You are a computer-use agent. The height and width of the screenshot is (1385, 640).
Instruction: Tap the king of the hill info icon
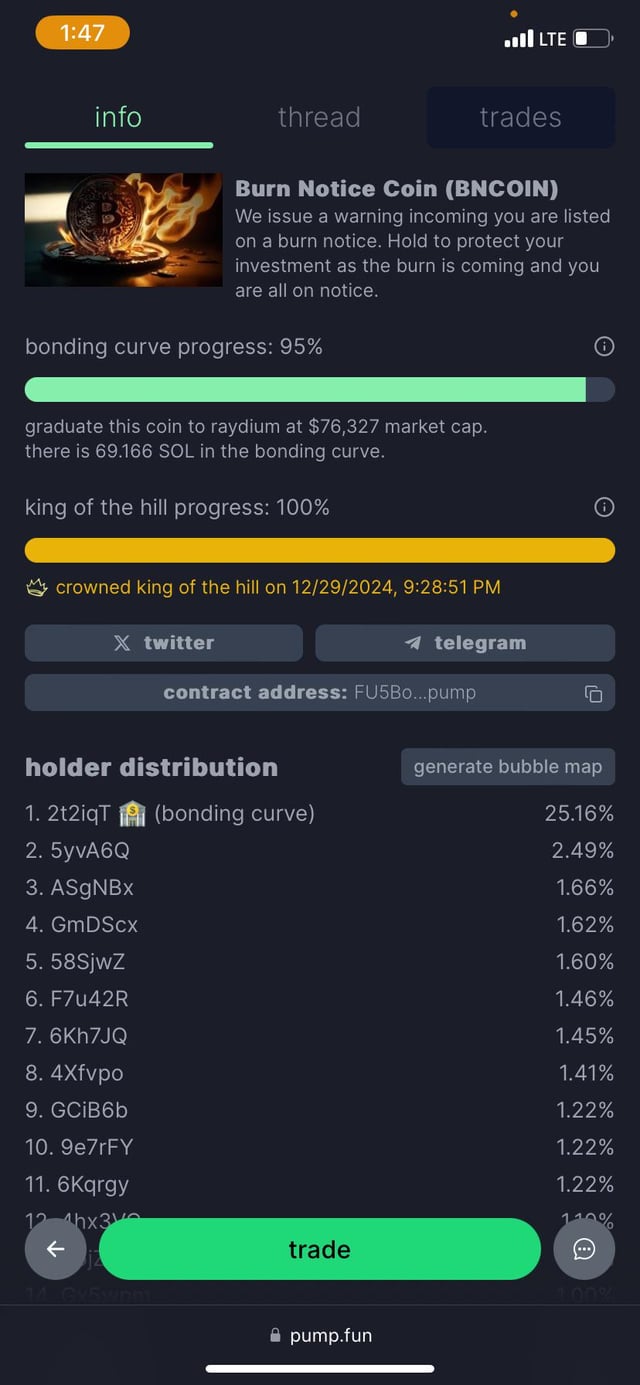coord(604,508)
